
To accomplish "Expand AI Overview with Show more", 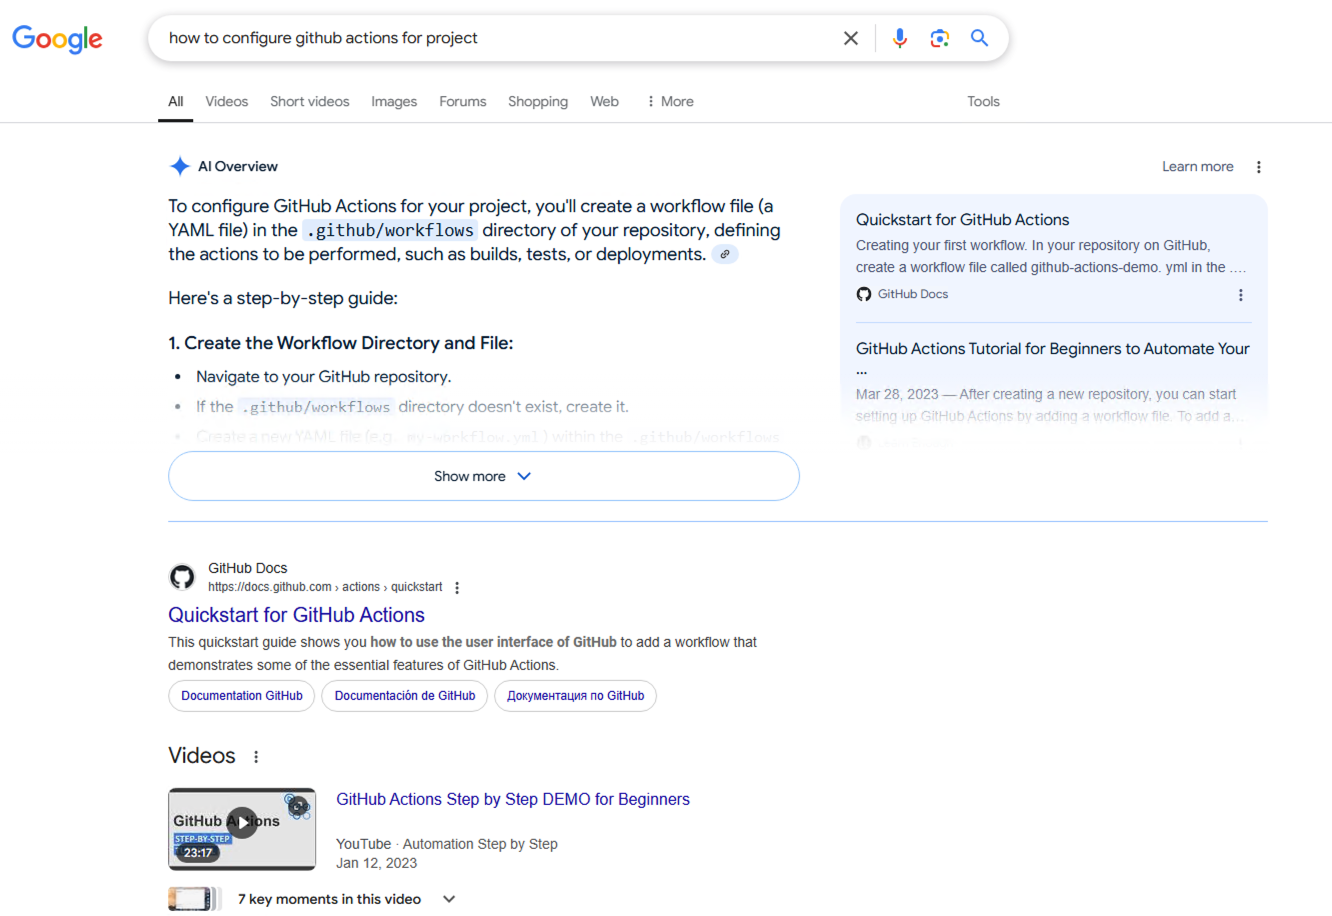I will tap(484, 476).
